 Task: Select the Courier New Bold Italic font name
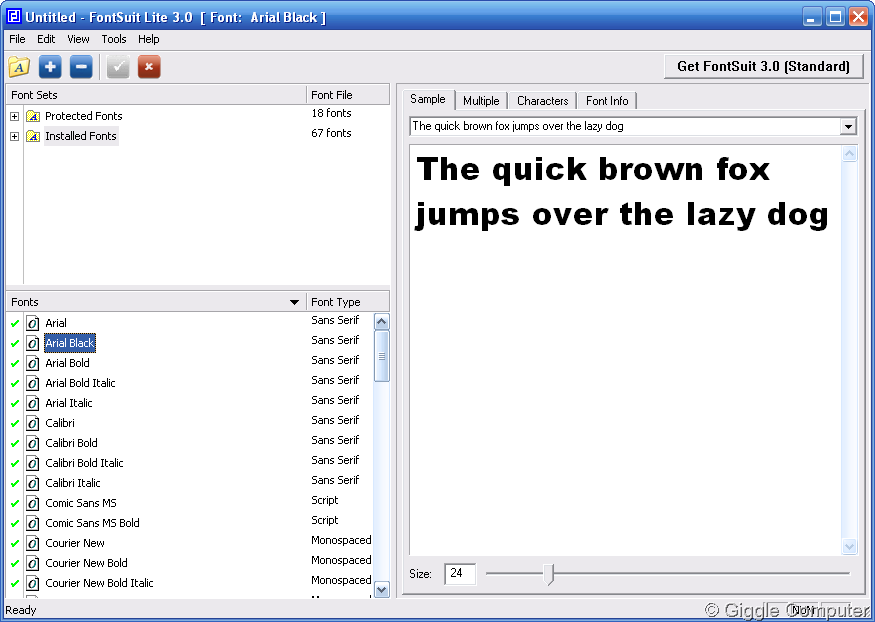click(x=99, y=583)
